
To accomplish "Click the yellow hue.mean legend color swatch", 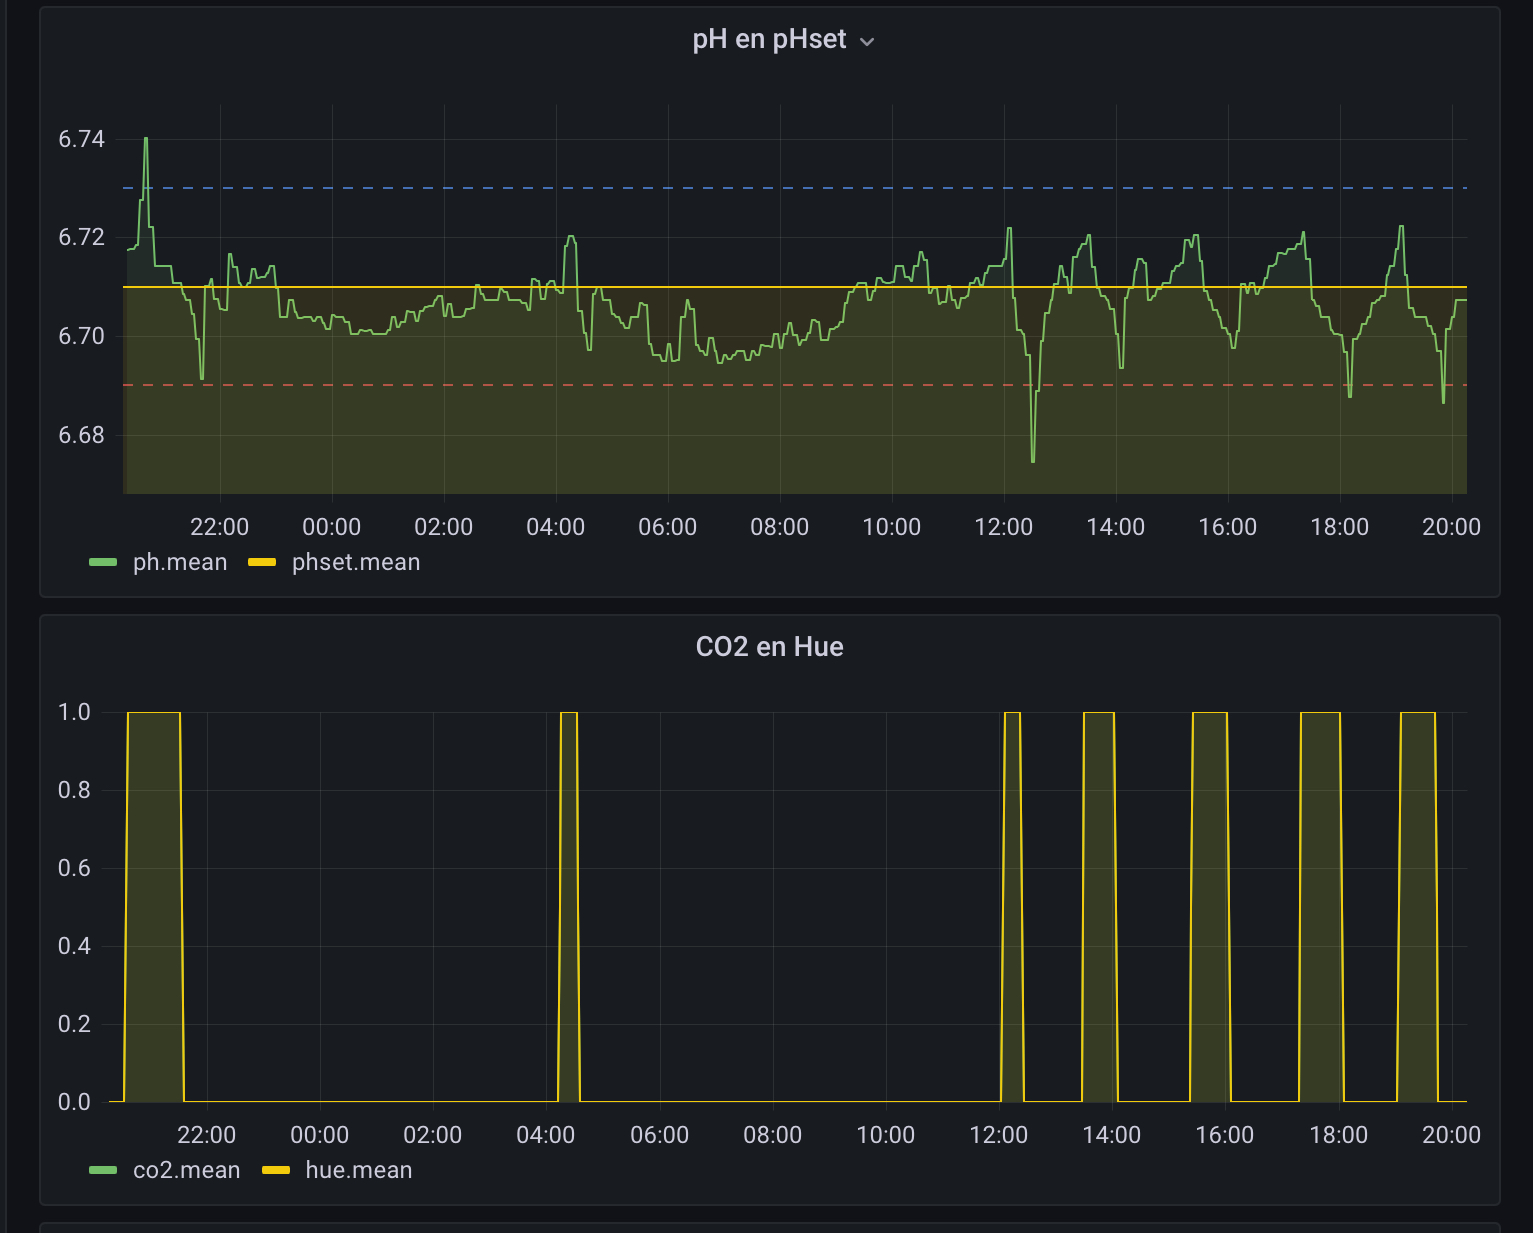I will (275, 1171).
